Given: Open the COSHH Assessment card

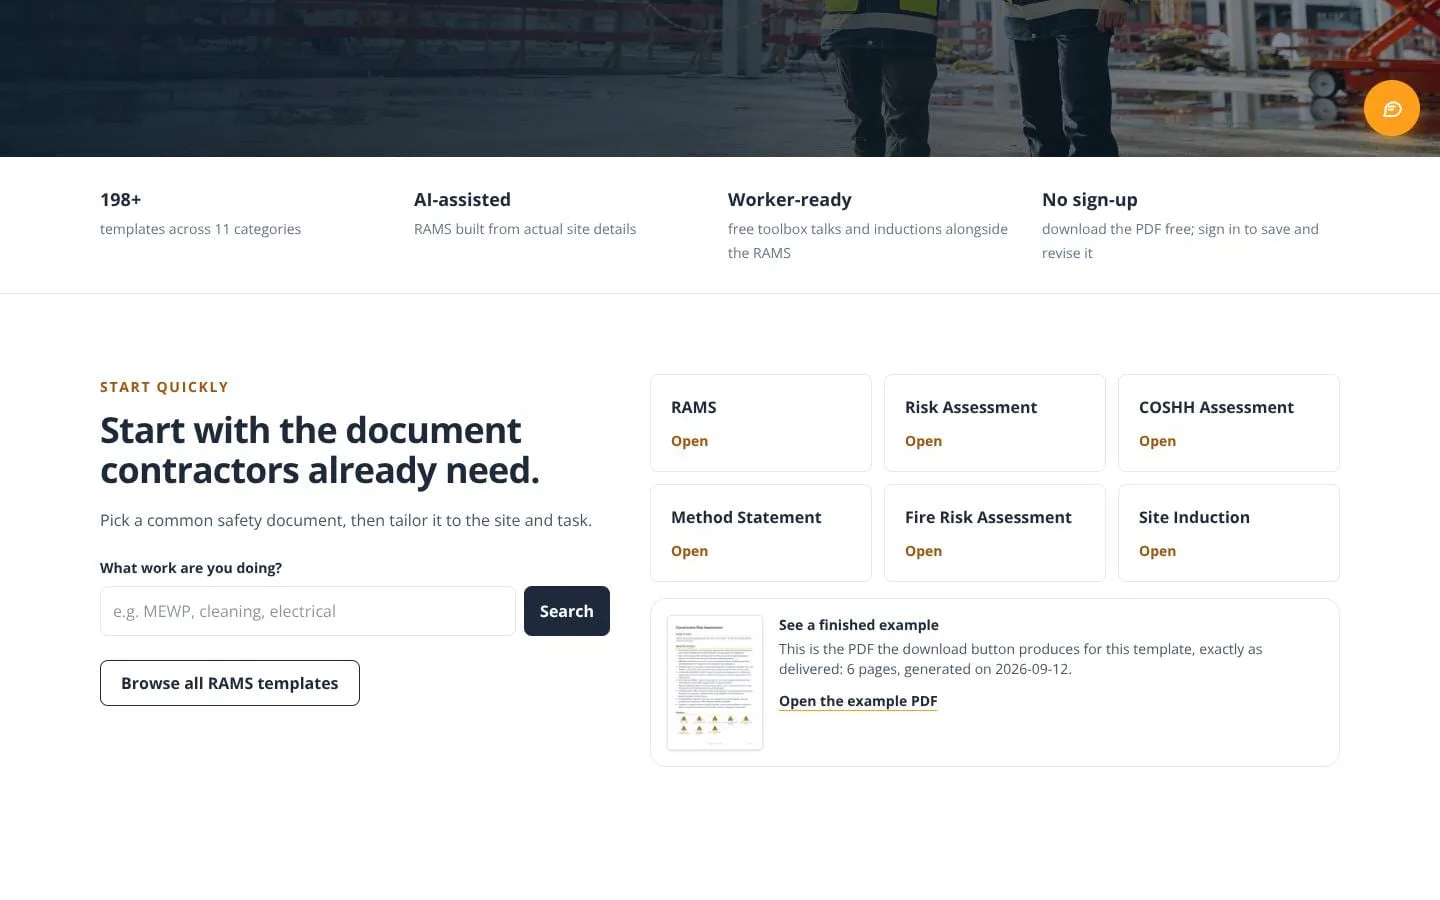Looking at the screenshot, I should (x=1229, y=423).
